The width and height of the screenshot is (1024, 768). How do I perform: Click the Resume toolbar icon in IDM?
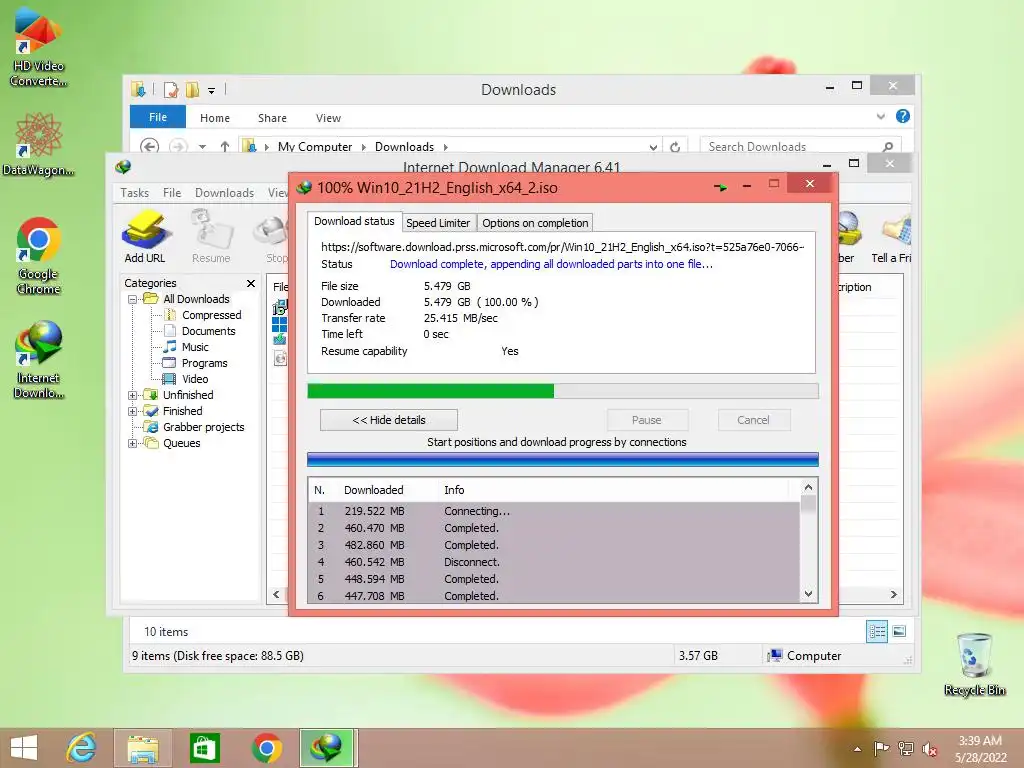click(x=211, y=236)
